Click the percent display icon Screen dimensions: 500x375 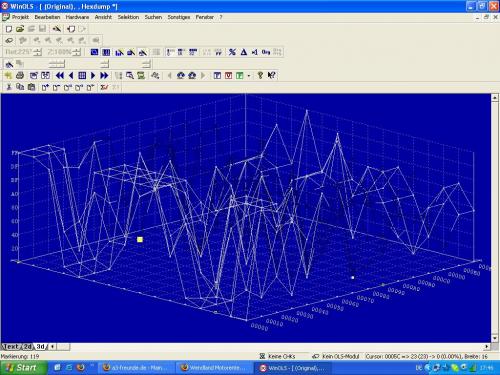click(232, 52)
